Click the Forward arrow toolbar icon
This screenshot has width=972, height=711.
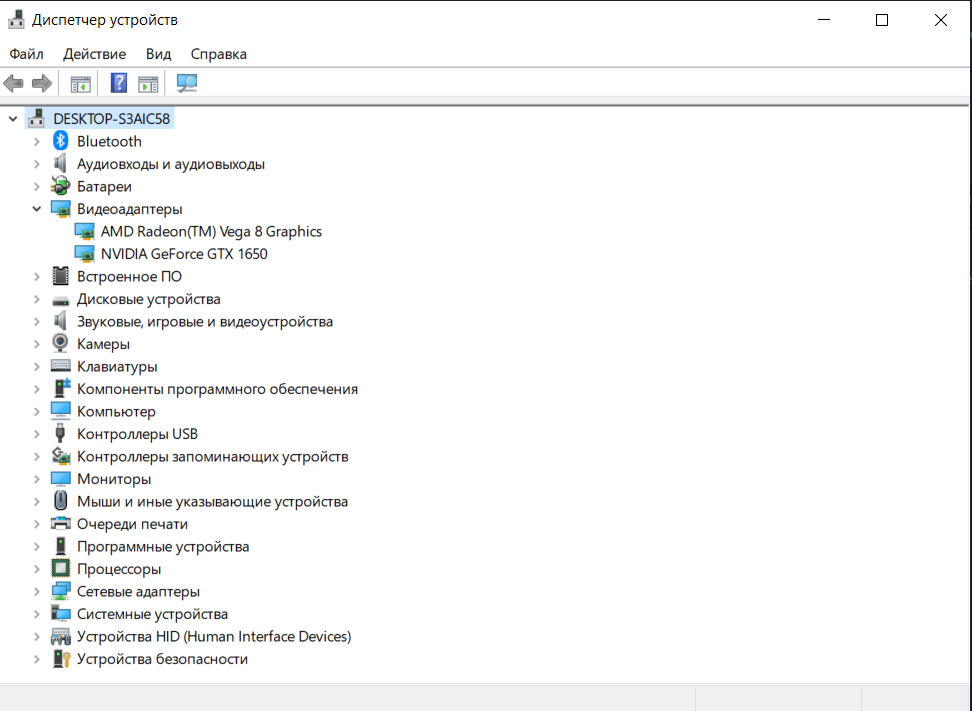(x=42, y=83)
